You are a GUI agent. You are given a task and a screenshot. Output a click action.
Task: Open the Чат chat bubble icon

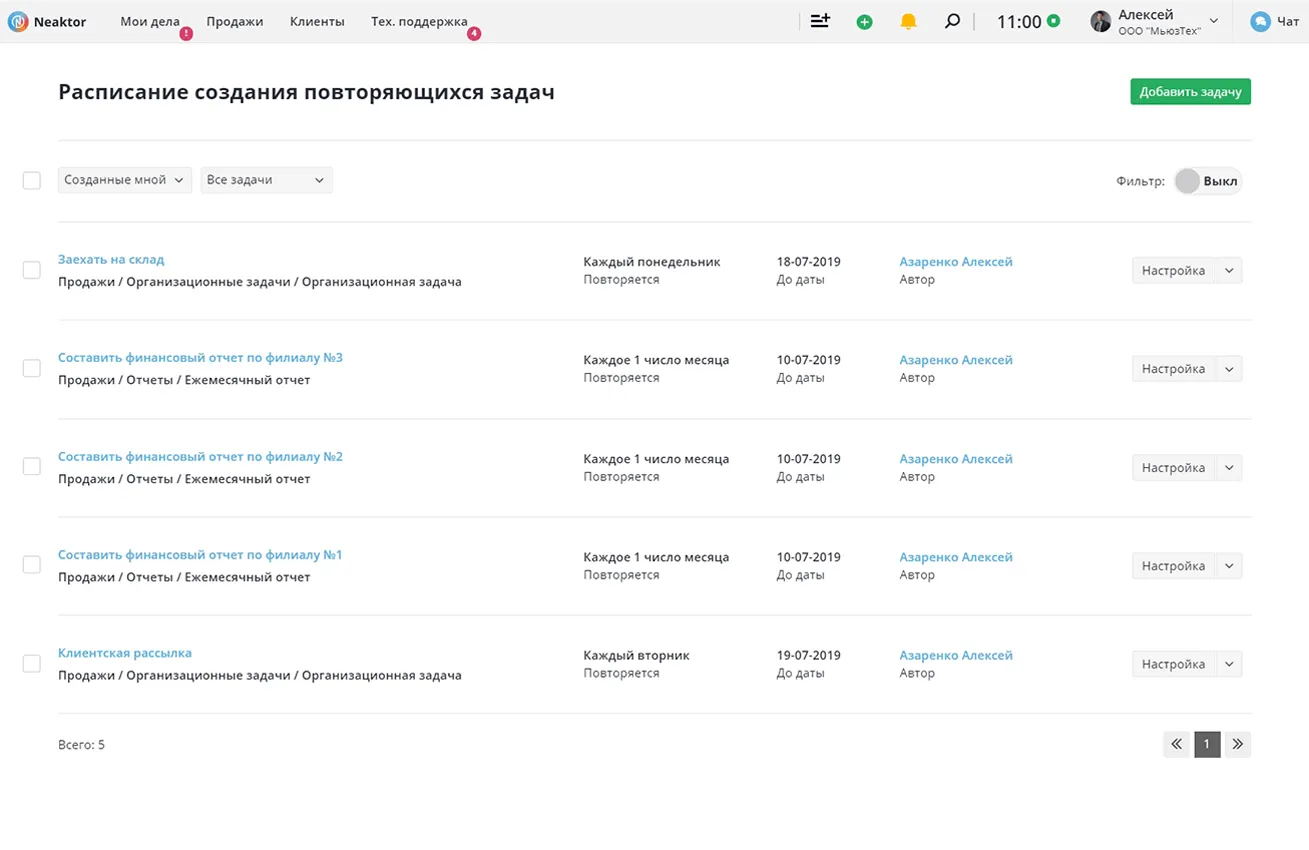[1260, 21]
